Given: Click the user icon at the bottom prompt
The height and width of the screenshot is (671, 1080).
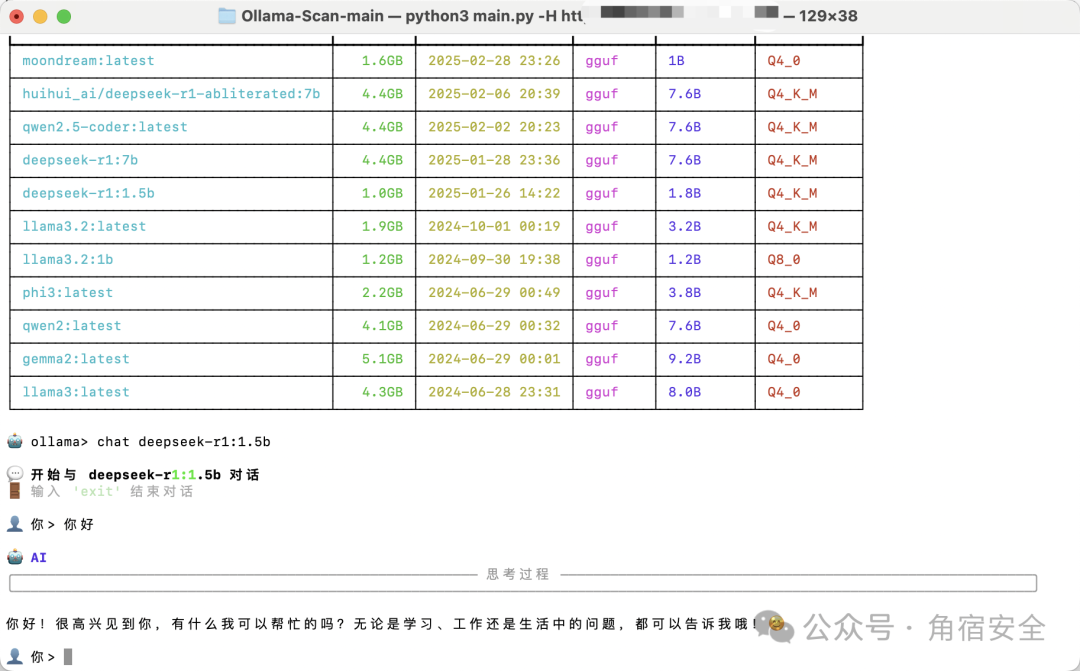Looking at the screenshot, I should click(x=15, y=656).
